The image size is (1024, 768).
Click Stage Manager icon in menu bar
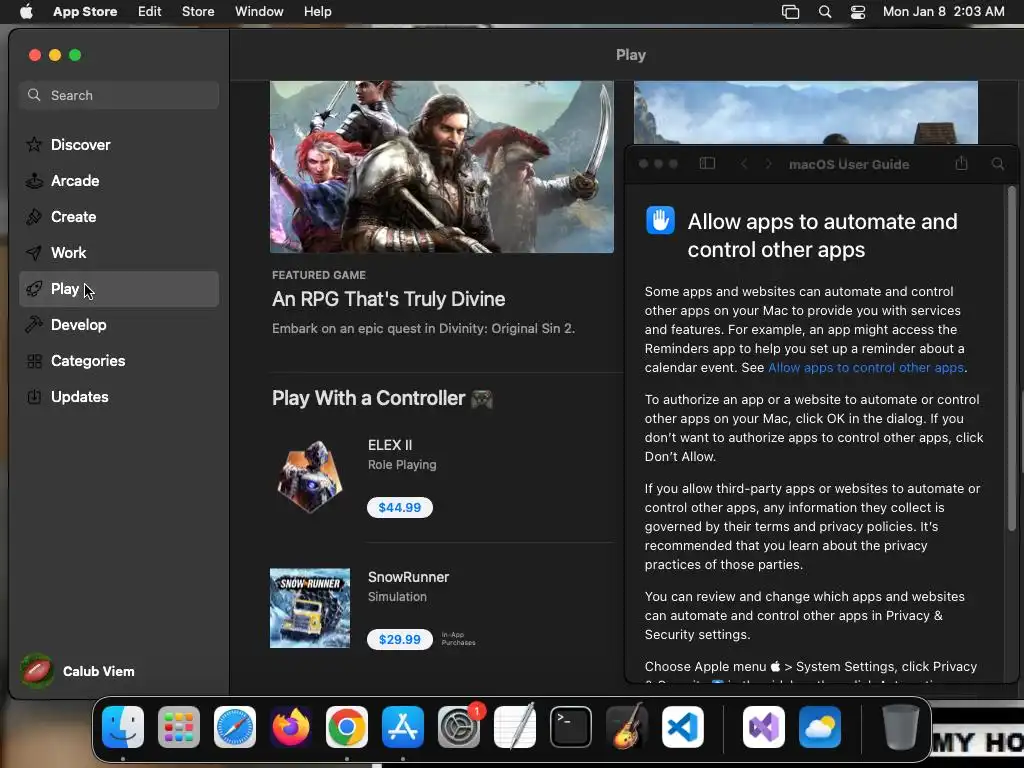790,12
